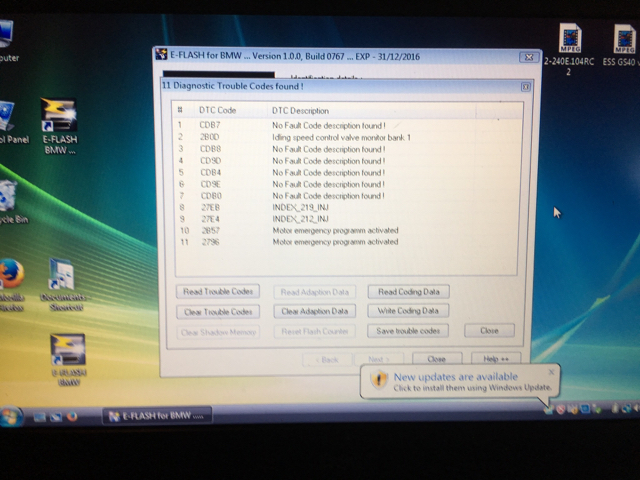Select the row with DTC code 2B0D
Image resolution: width=640 pixels, height=480 pixels.
click(347, 137)
